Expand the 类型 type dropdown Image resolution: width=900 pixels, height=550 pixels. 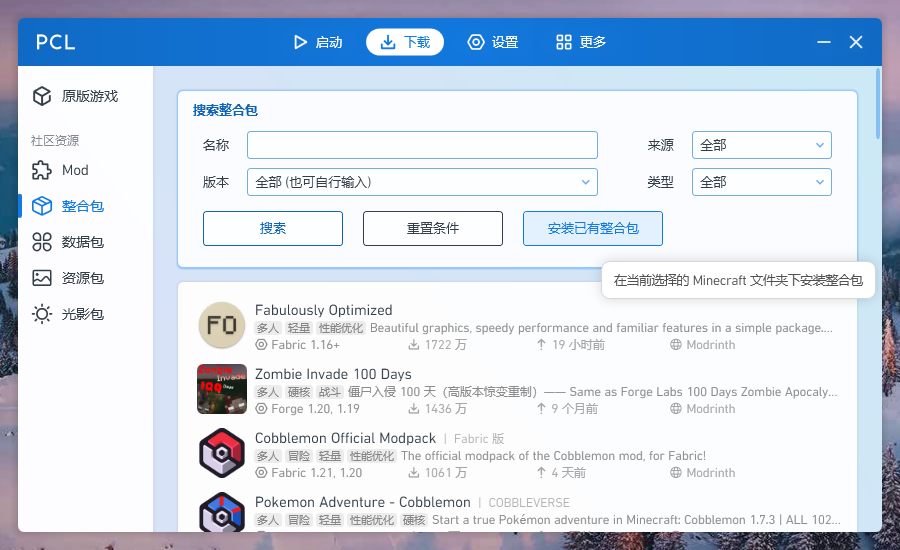(762, 182)
